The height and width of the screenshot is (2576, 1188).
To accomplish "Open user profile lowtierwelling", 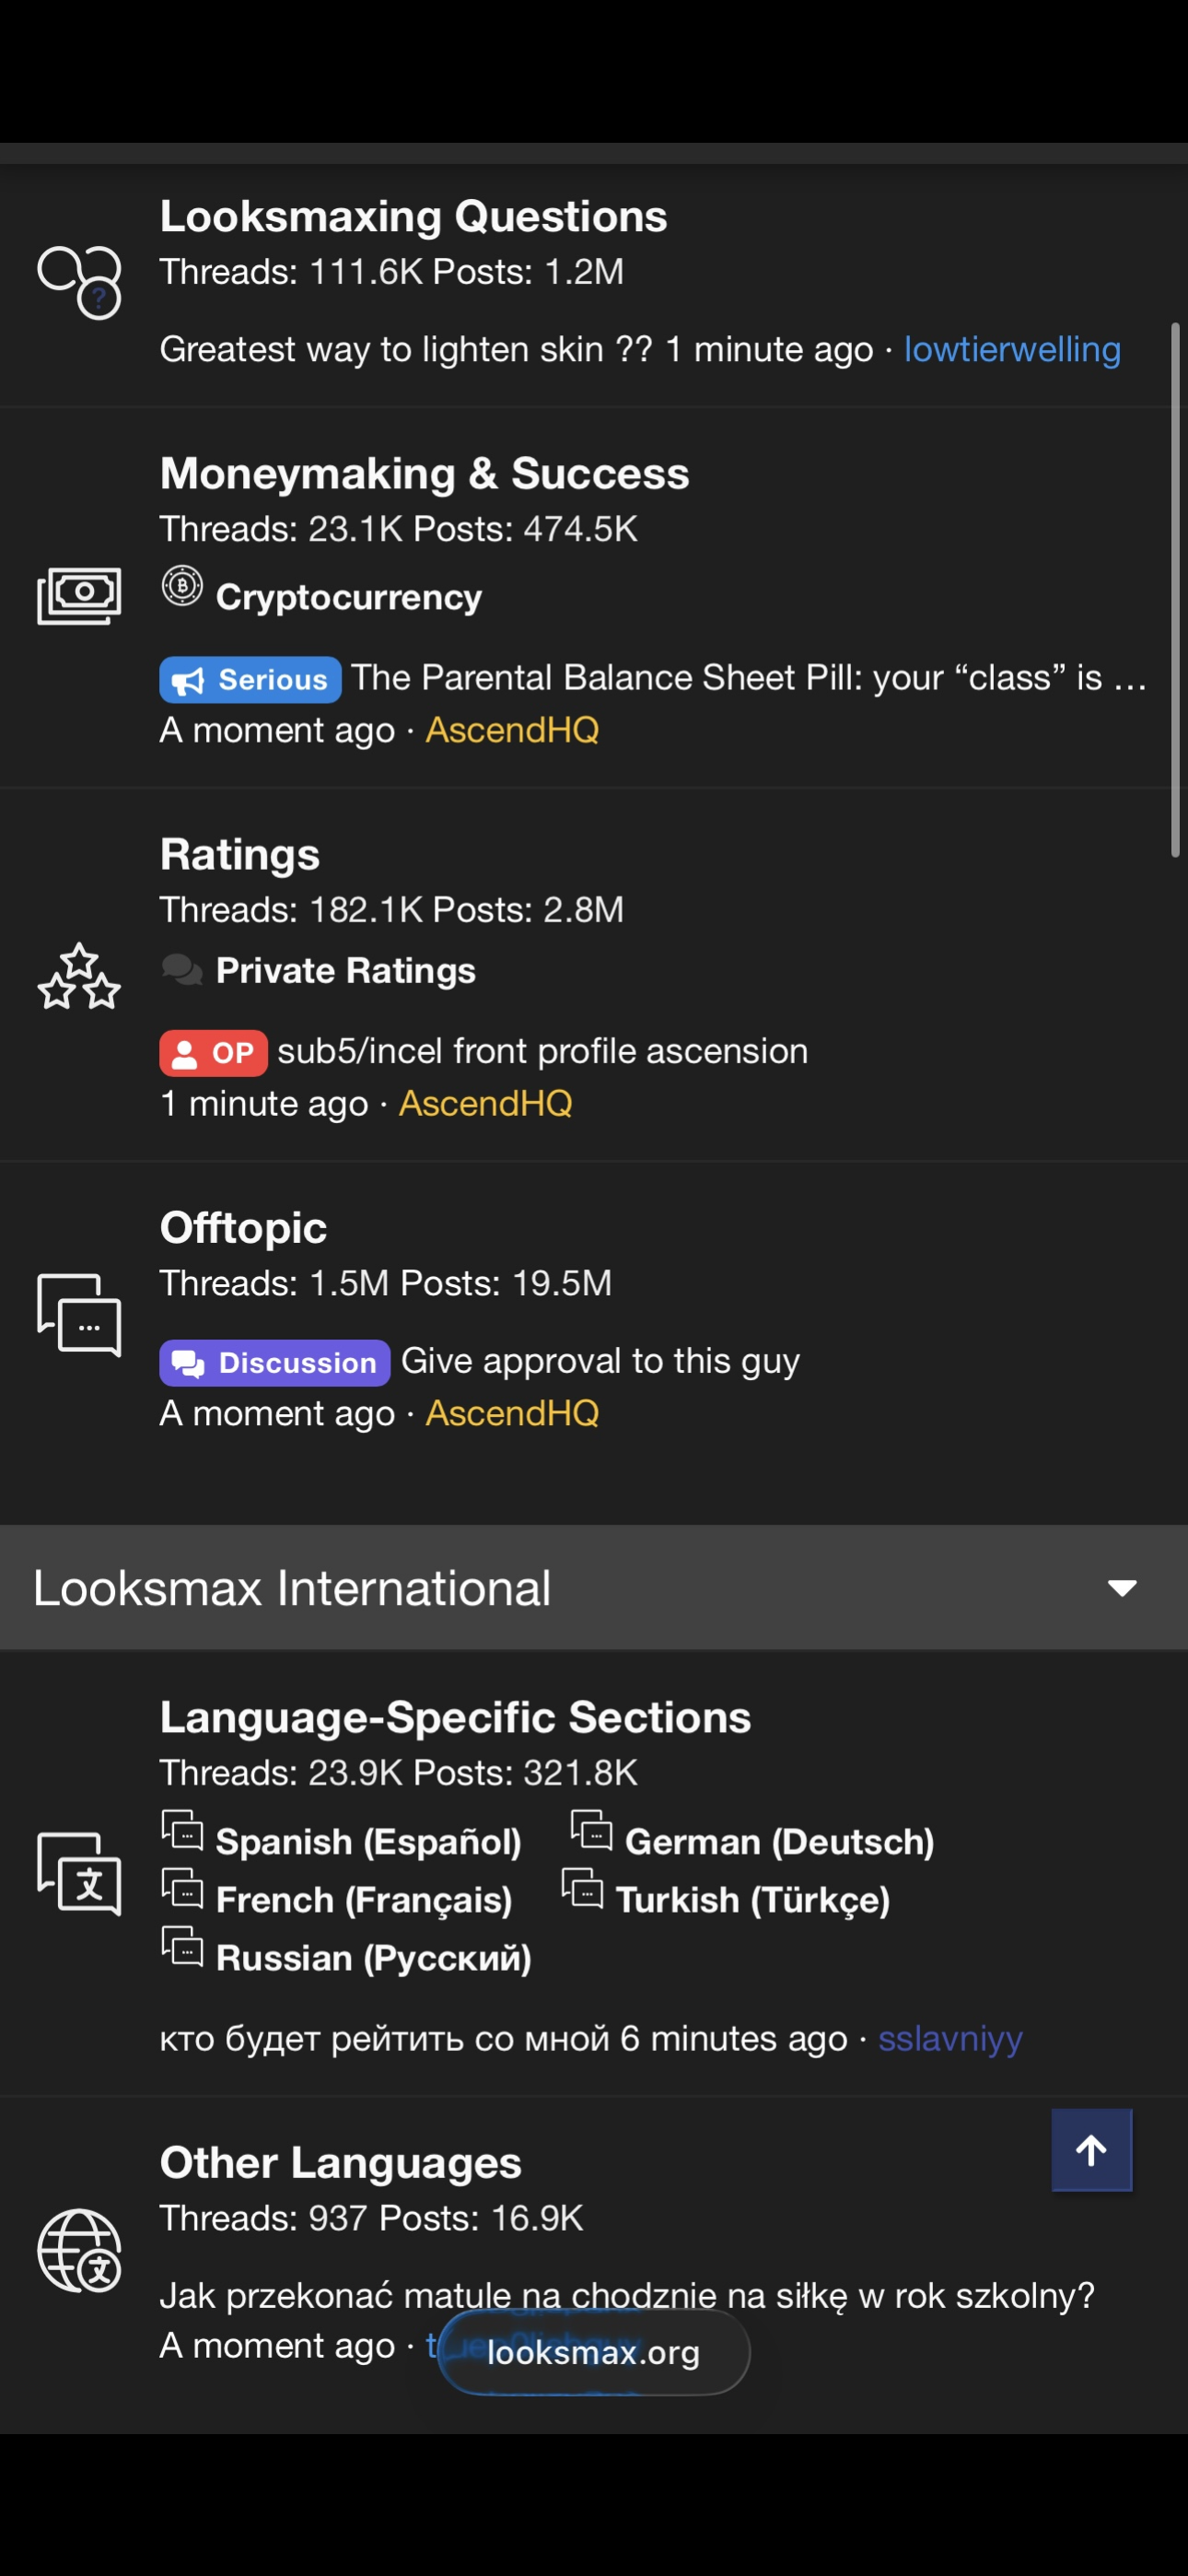I will pyautogui.click(x=1012, y=349).
